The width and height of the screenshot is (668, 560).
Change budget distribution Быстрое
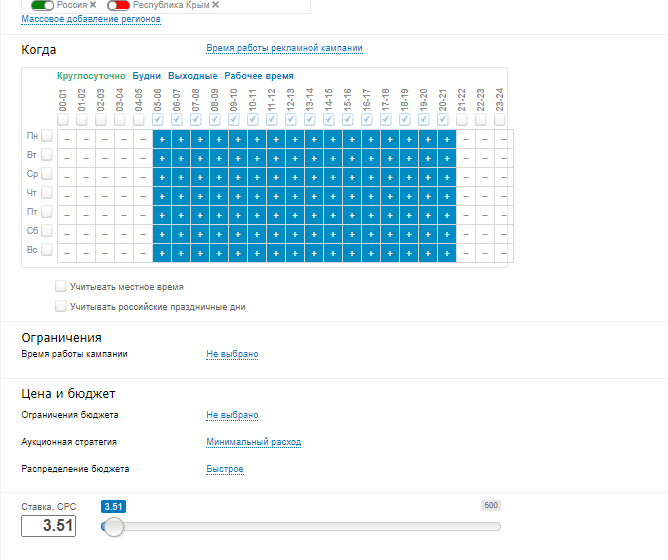[225, 469]
